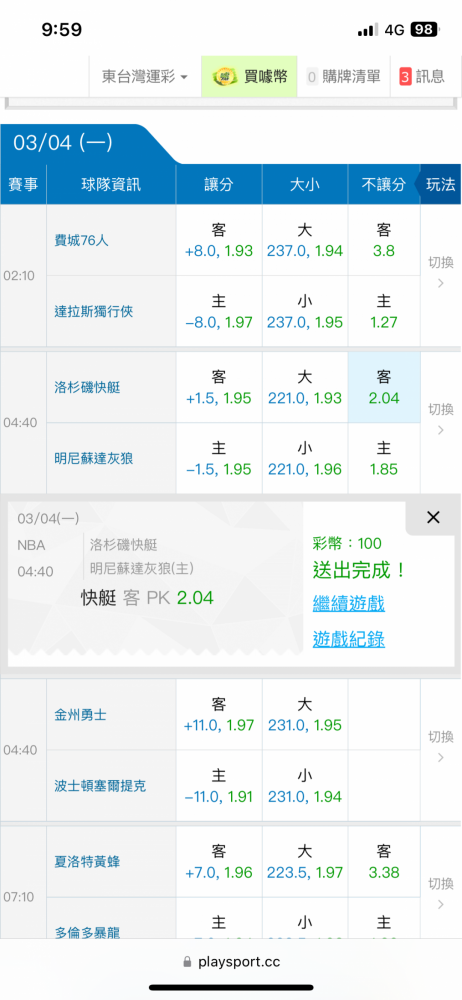Open 購牌清單 cart list
The height and width of the screenshot is (1000, 462).
tap(343, 77)
